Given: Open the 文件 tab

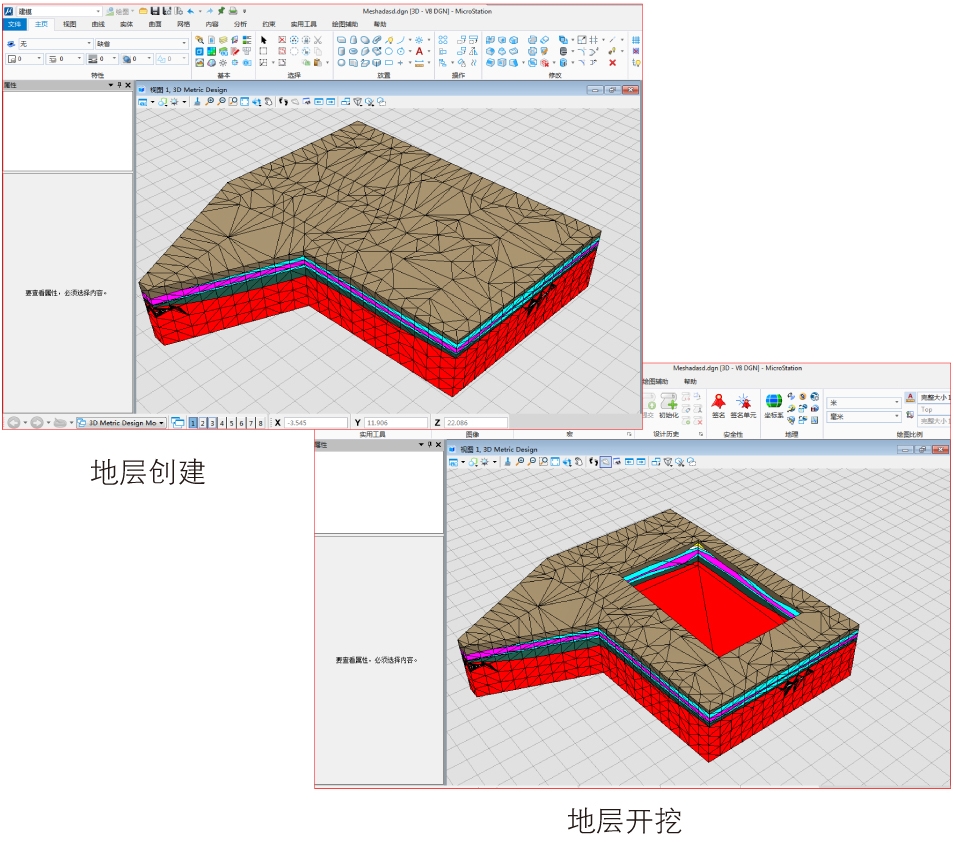Looking at the screenshot, I should pos(15,23).
